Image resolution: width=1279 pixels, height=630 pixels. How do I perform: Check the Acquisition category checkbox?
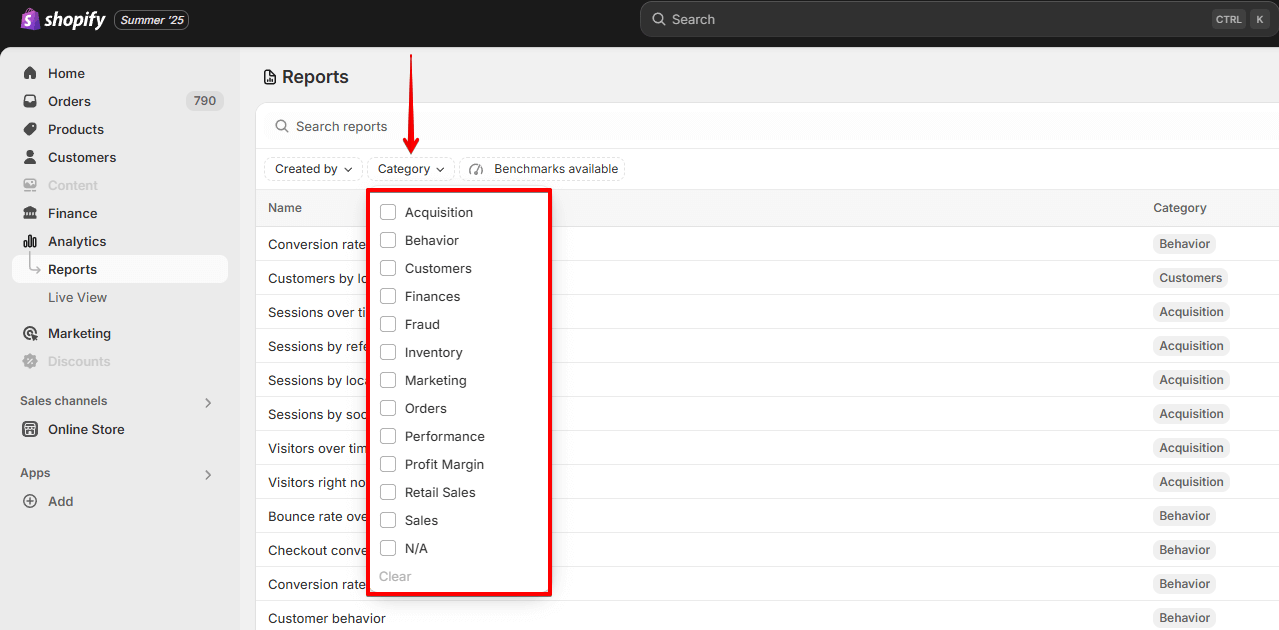388,212
